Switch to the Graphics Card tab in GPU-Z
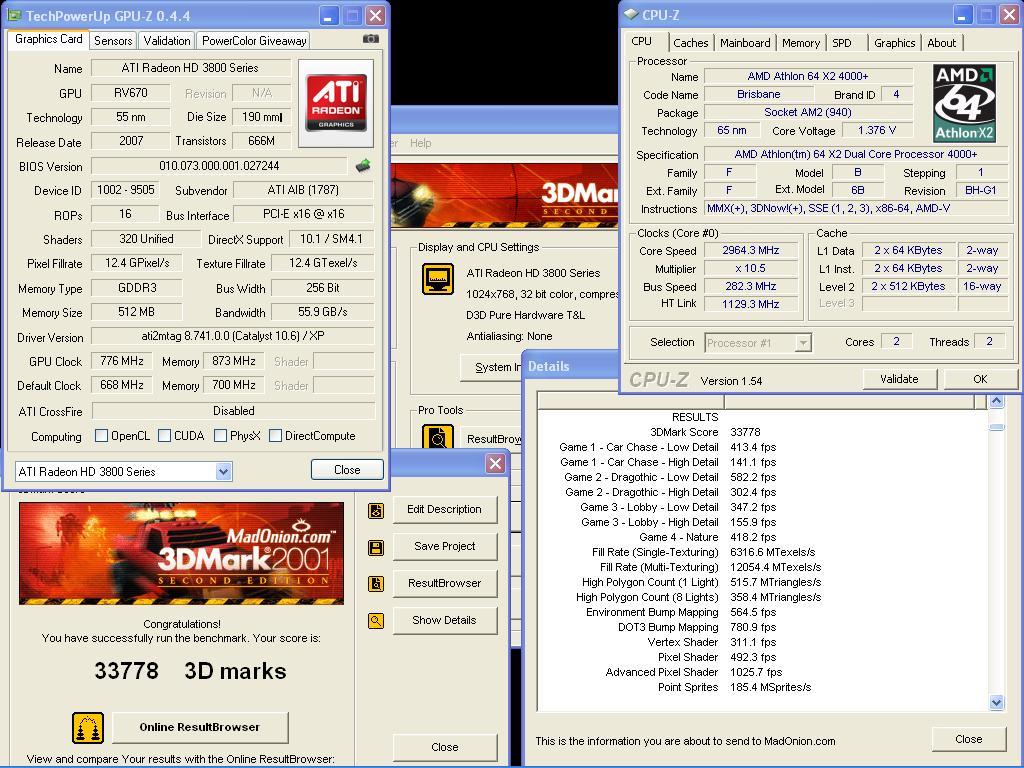Screen dimensions: 1024x768 point(48,39)
